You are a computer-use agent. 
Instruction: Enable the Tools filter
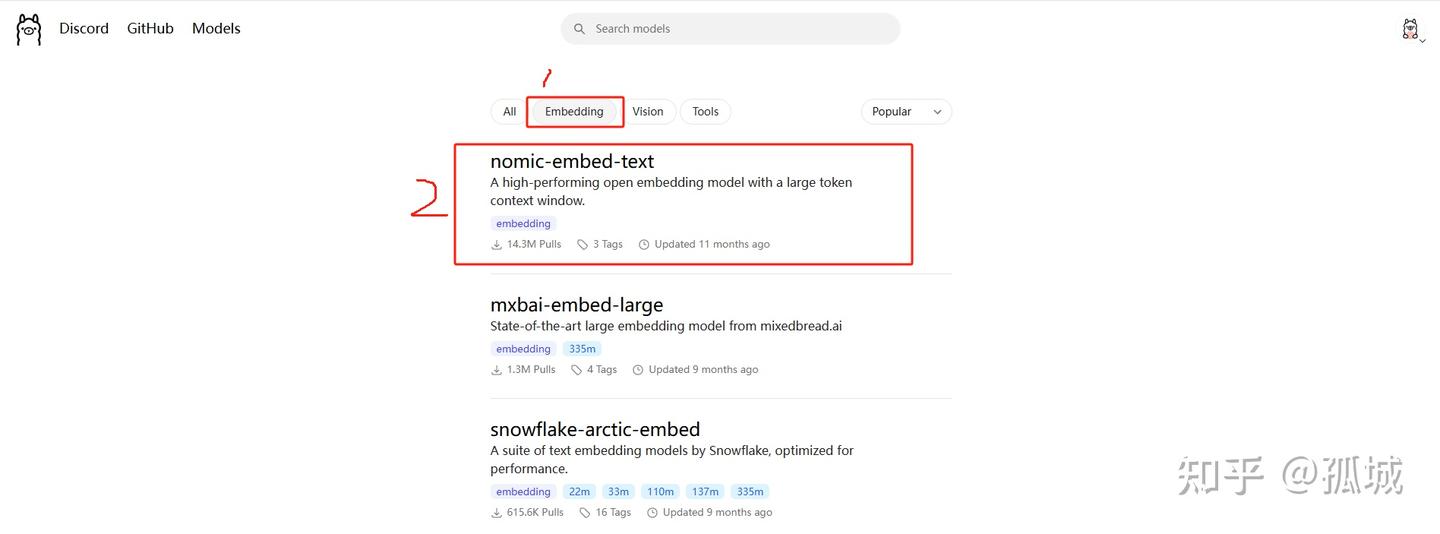[705, 112]
